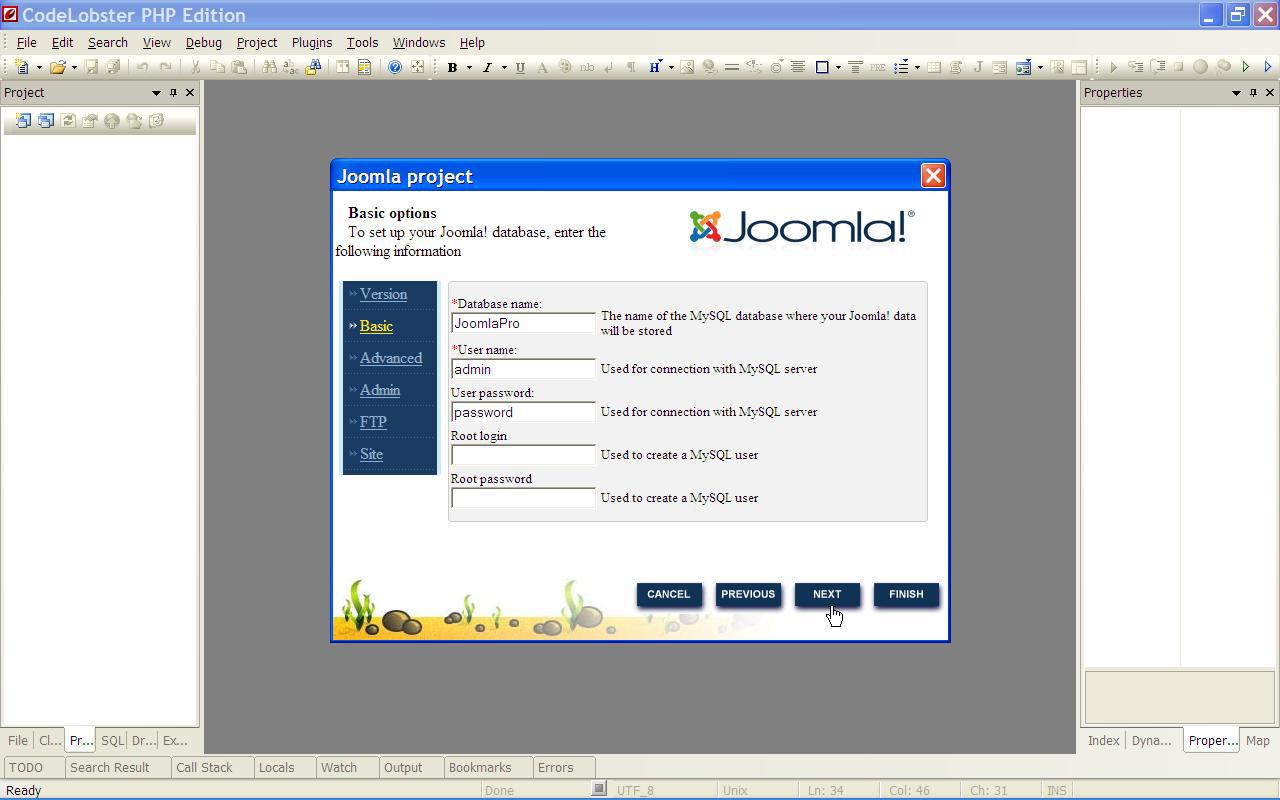Click the PREVIOUS button
Viewport: 1280px width, 800px height.
pos(748,594)
